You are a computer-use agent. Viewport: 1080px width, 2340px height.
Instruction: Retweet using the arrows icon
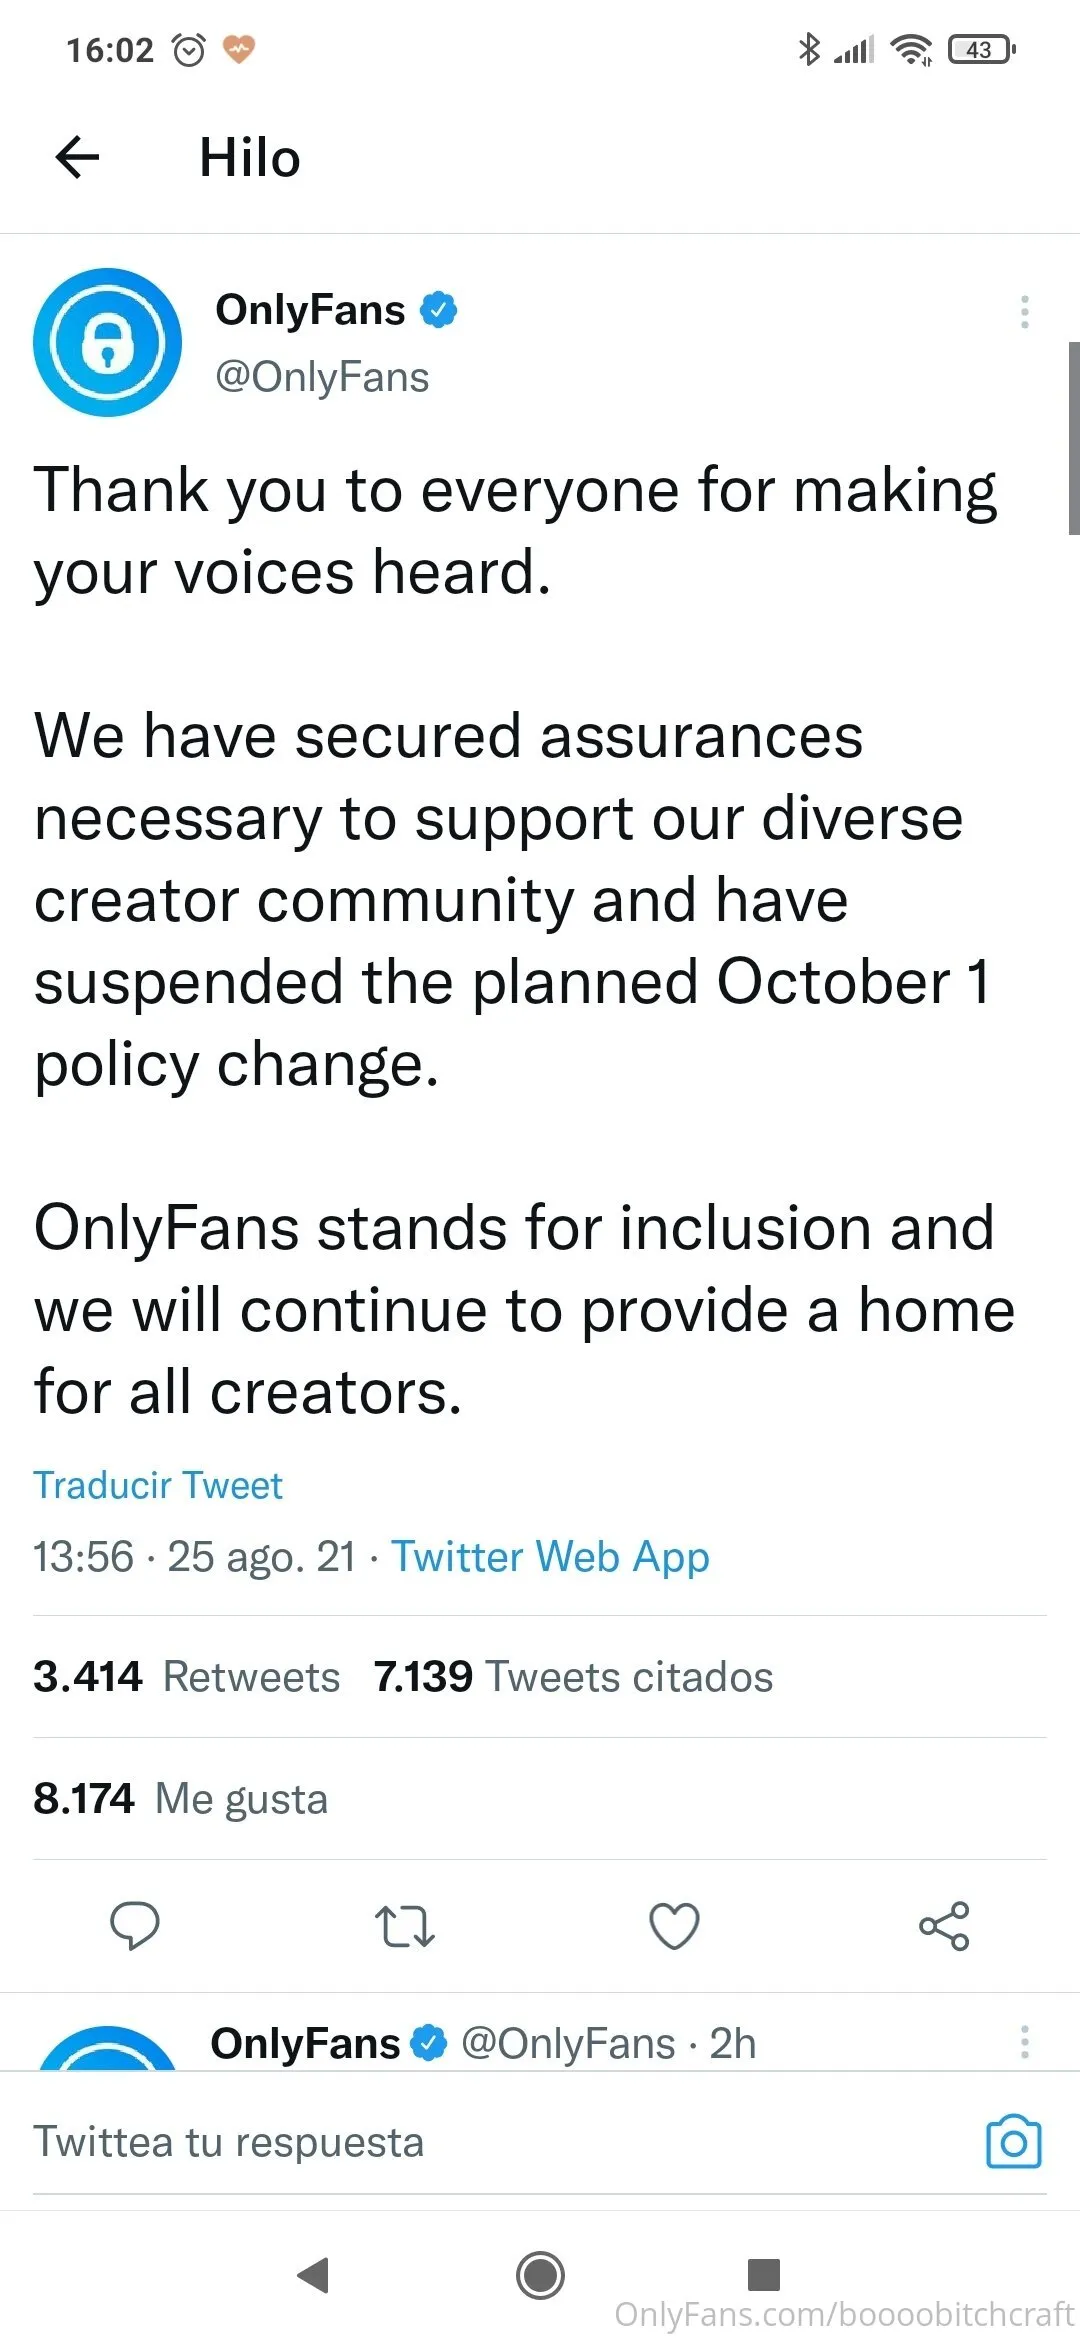(x=404, y=1926)
